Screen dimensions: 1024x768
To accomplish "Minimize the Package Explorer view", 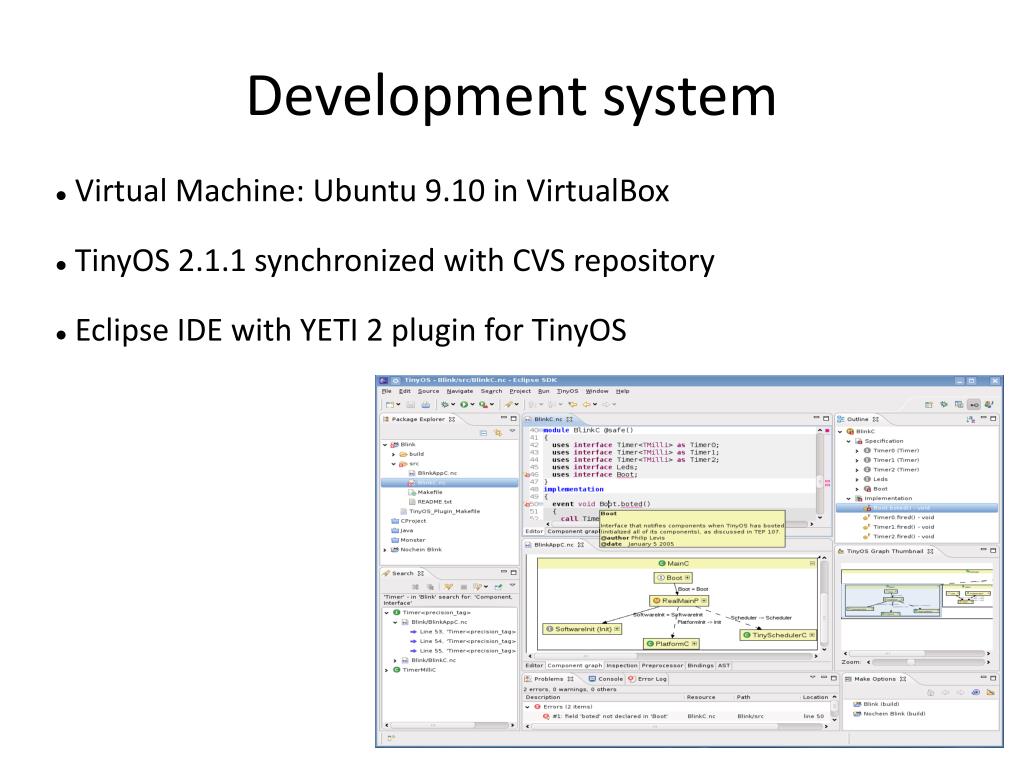I will click(504, 419).
